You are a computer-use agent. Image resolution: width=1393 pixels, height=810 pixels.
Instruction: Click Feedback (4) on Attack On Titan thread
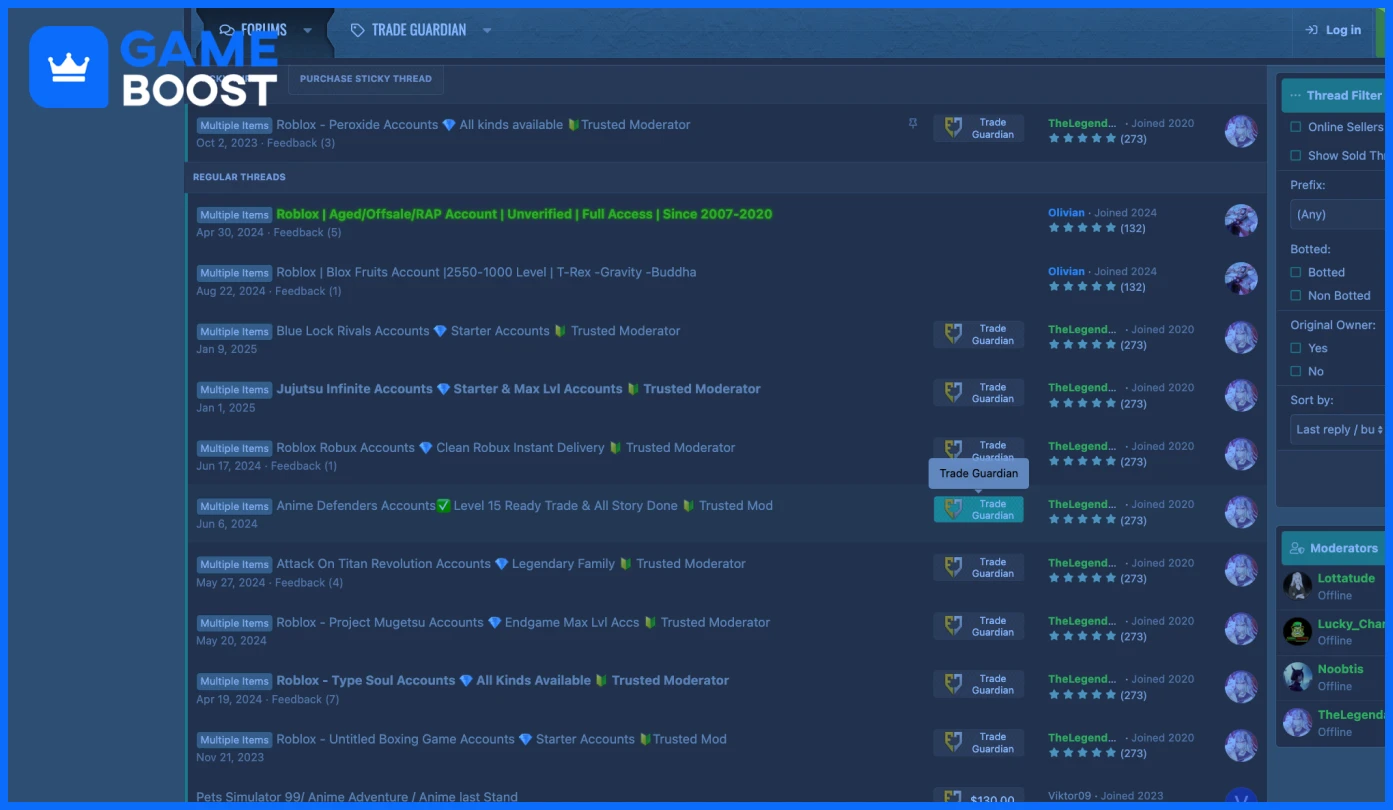pyautogui.click(x=309, y=583)
